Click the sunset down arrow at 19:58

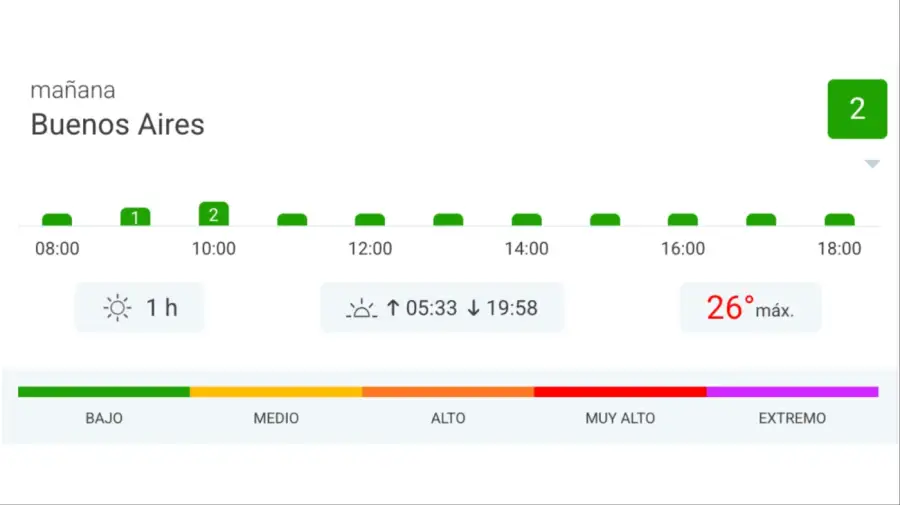[474, 308]
